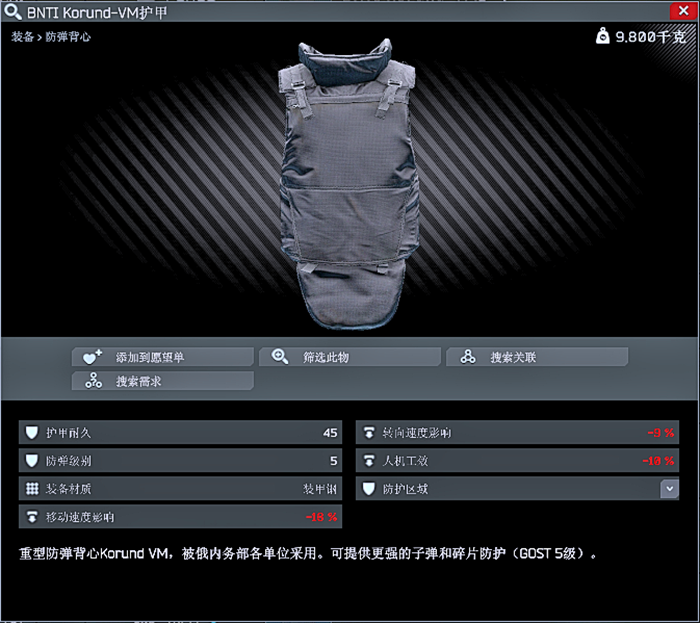Image resolution: width=700 pixels, height=623 pixels.
Task: Click the 添加到愿望单 button
Action: coord(162,357)
